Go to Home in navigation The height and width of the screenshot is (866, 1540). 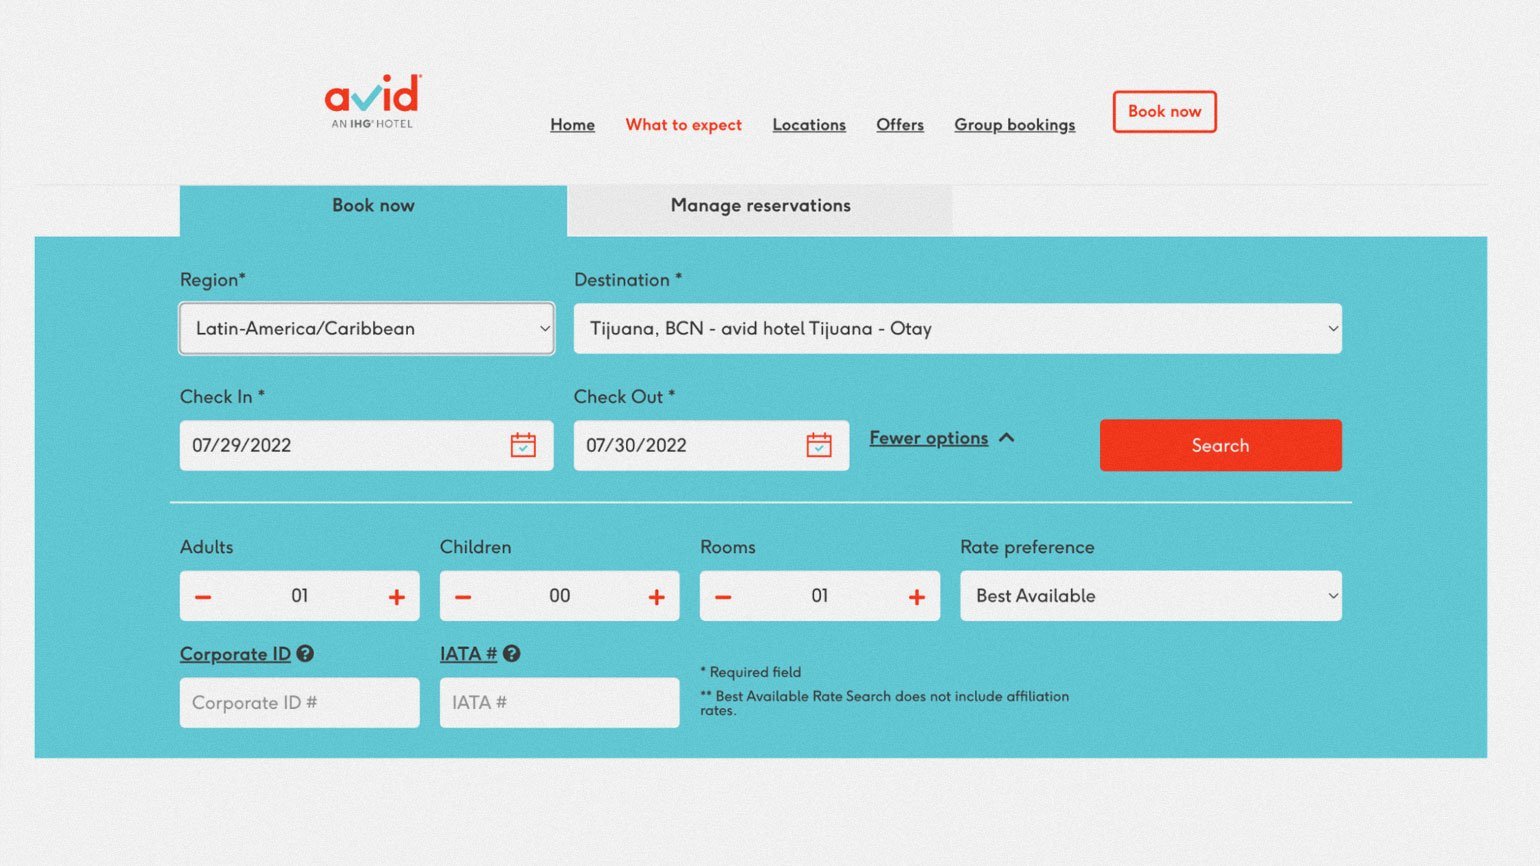pyautogui.click(x=572, y=125)
